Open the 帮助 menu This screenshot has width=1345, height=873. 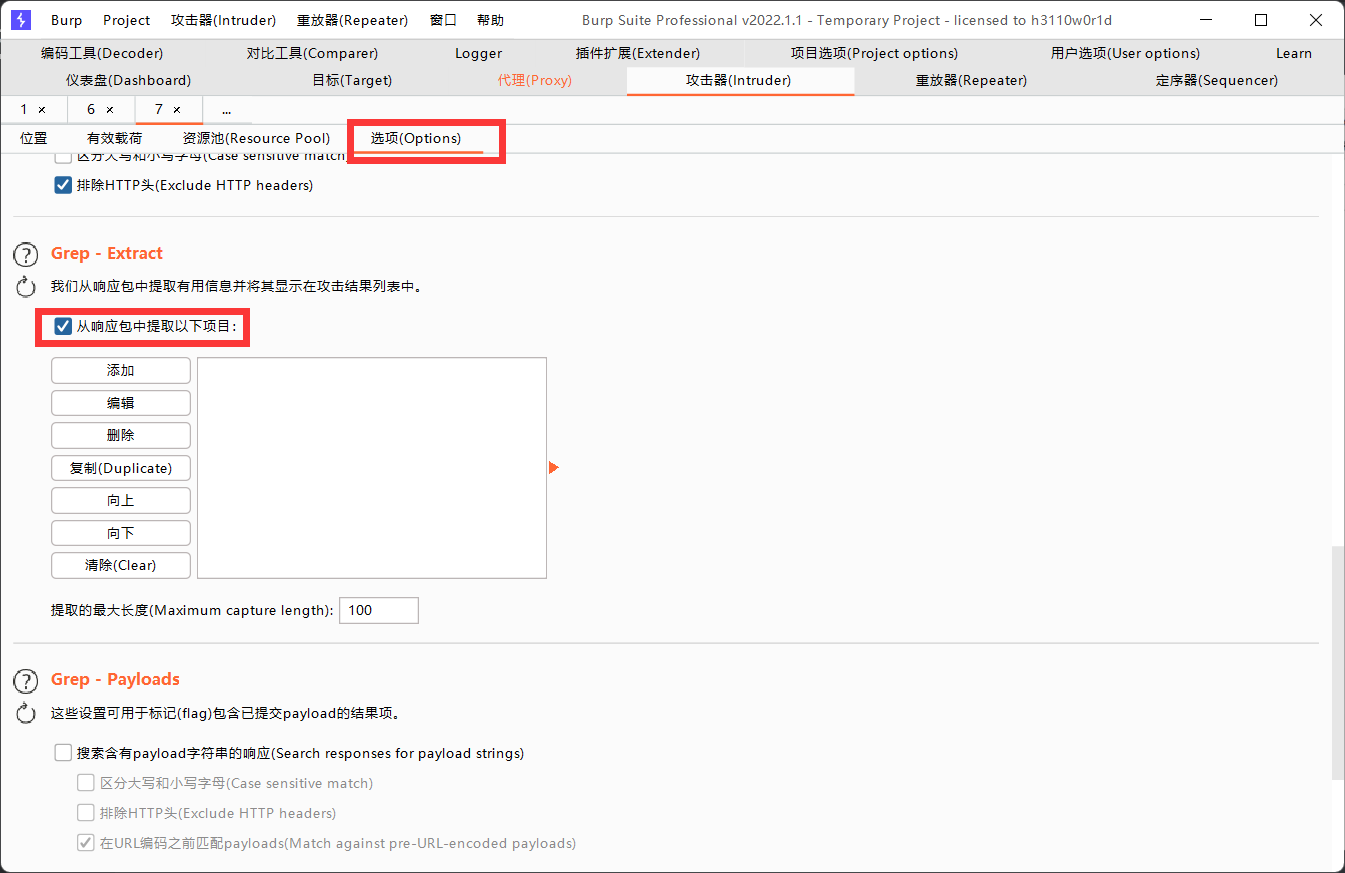[490, 20]
